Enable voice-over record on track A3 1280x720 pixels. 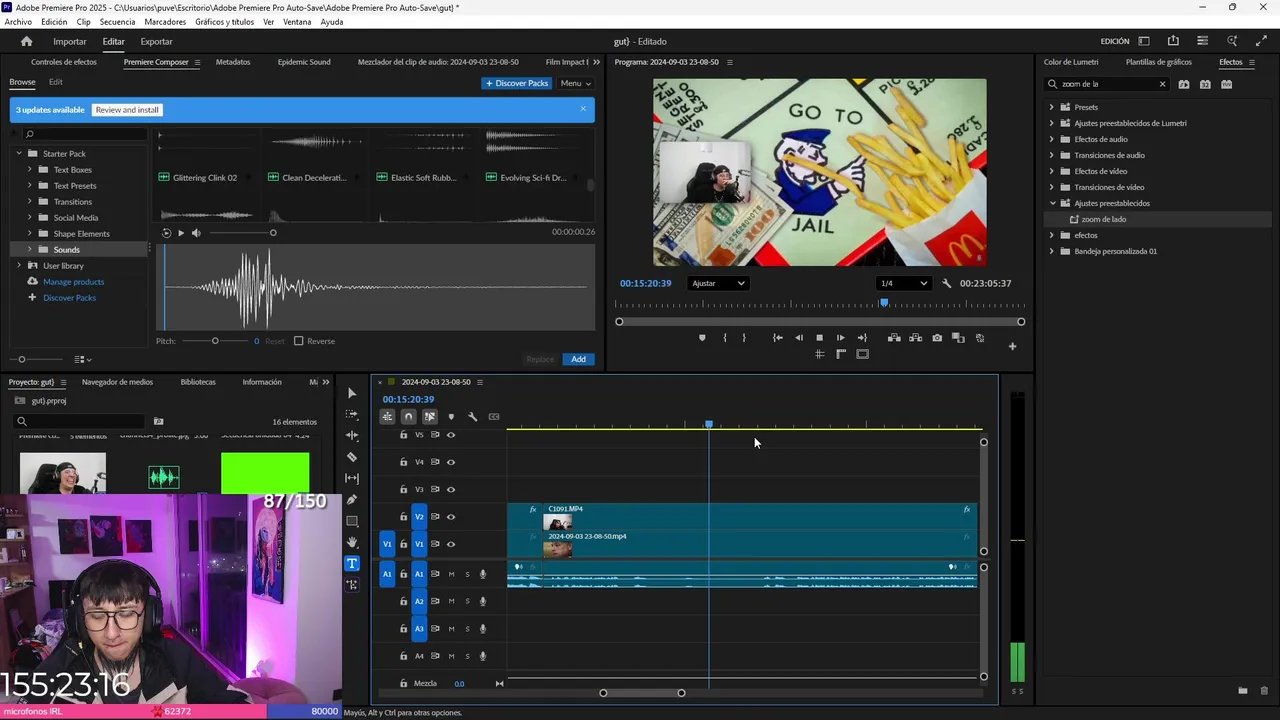click(483, 629)
